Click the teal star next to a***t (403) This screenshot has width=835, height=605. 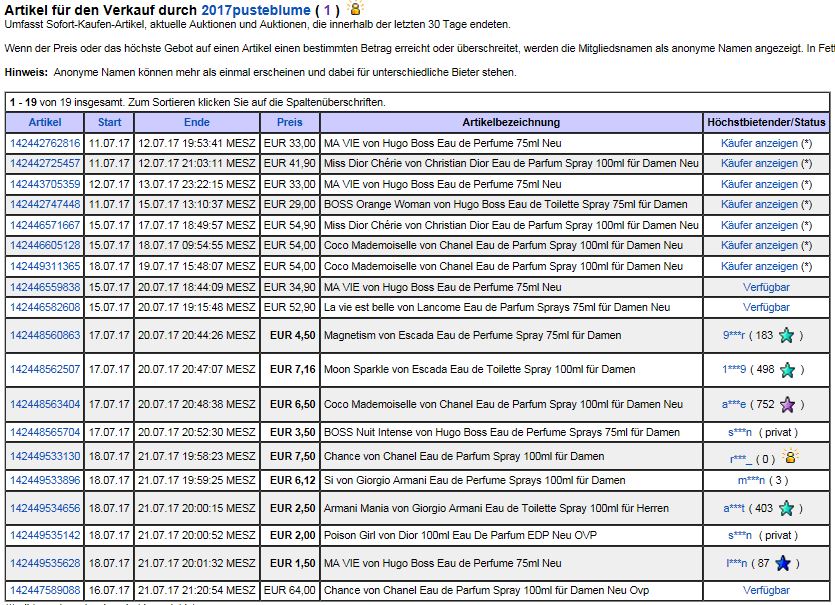786,509
